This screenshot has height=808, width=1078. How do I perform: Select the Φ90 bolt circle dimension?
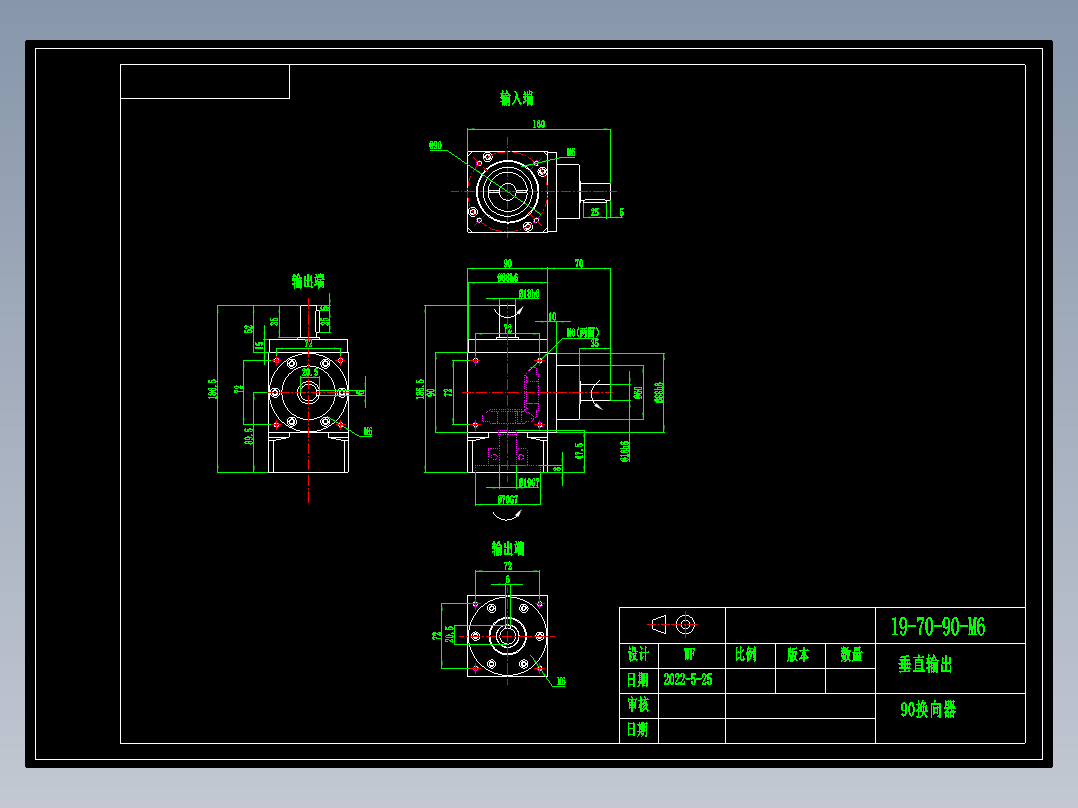(435, 146)
